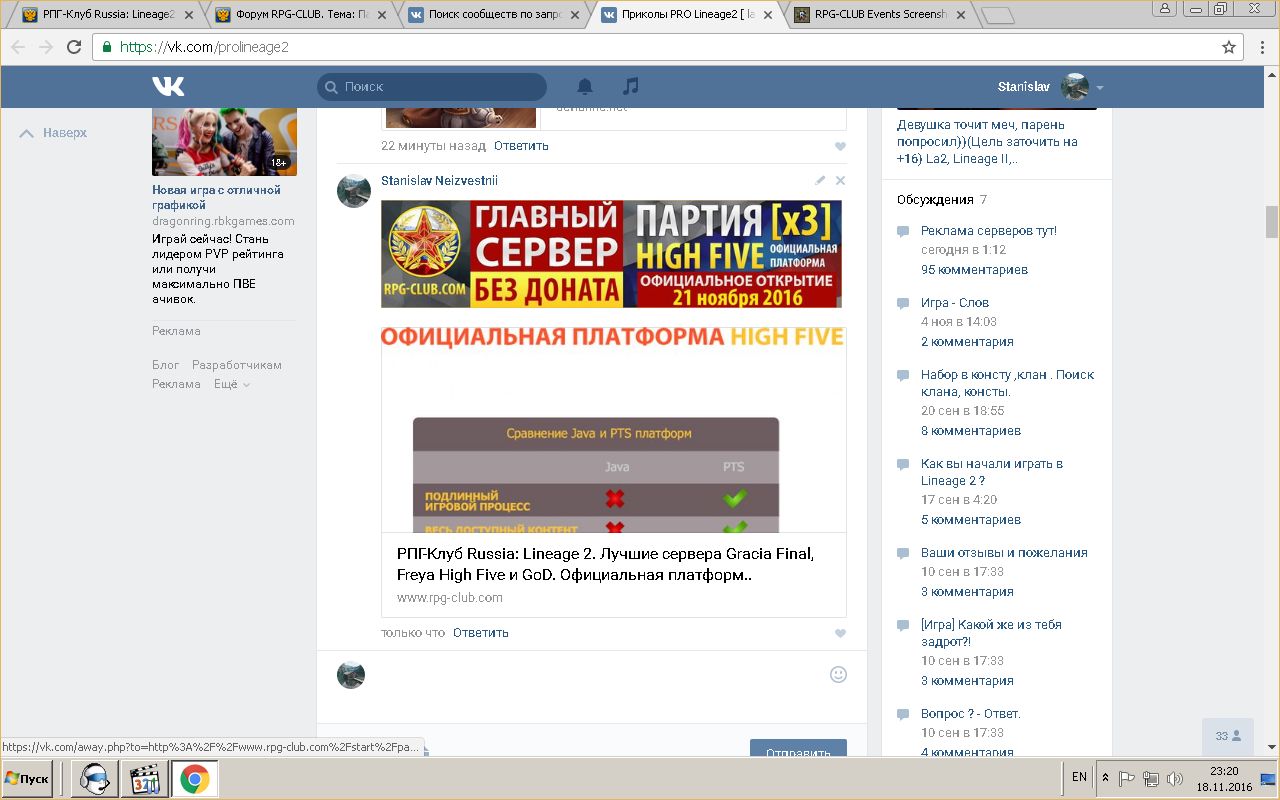Image resolution: width=1280 pixels, height=800 pixels.
Task: Open the headset app in the taskbar
Action: [96, 779]
